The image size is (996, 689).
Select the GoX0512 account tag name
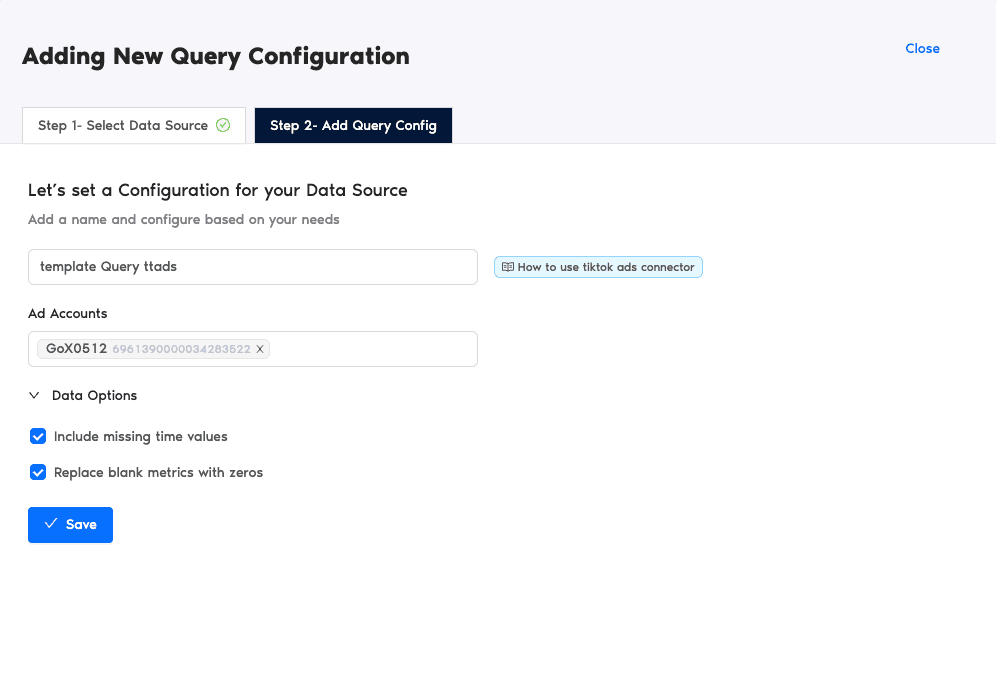tap(76, 349)
